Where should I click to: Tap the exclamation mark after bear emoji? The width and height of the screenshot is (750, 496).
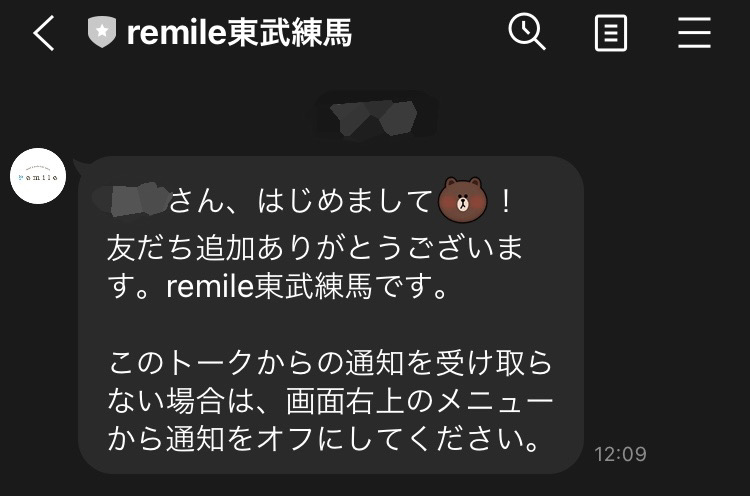point(506,201)
